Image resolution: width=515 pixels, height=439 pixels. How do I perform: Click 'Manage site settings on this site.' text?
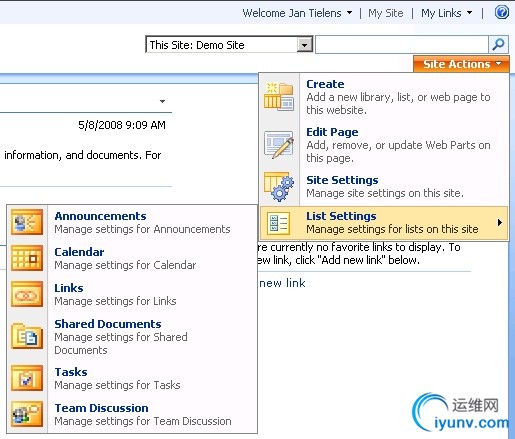(x=385, y=193)
